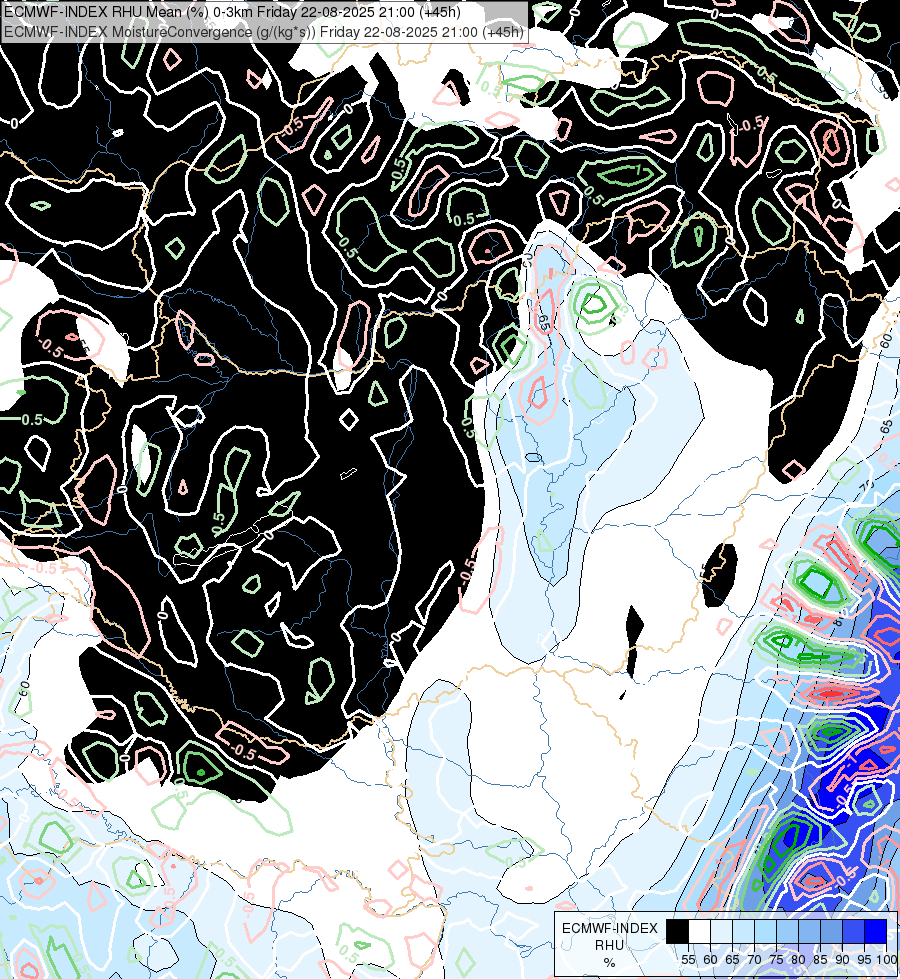Image resolution: width=900 pixels, height=979 pixels.
Task: Click the legend swatch between 85 and 90
Action: (831, 931)
